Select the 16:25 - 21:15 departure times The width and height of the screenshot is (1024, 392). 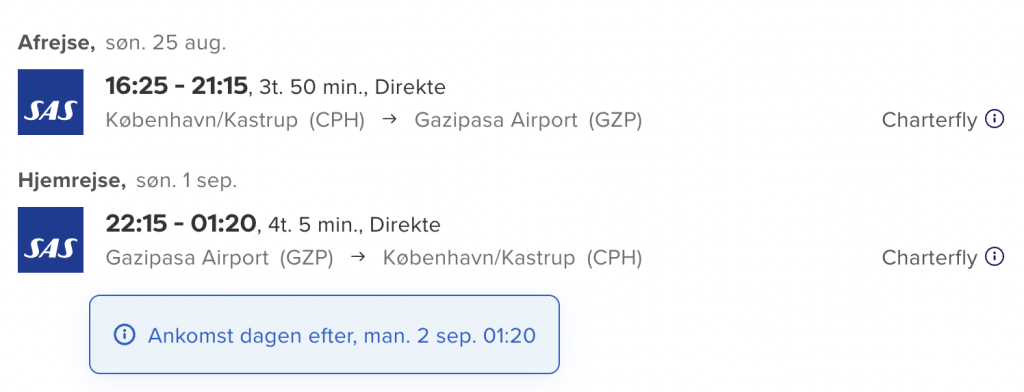pyautogui.click(x=177, y=86)
